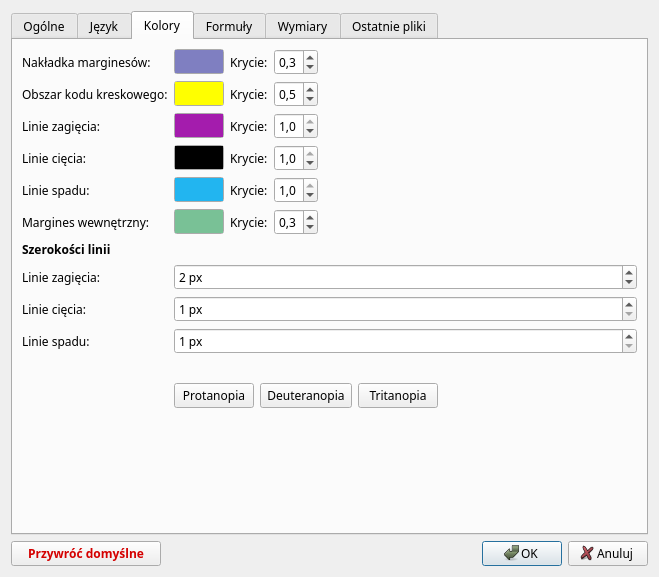Image resolution: width=659 pixels, height=577 pixels.
Task: Apply the Deuteranopia color preset
Action: point(306,396)
